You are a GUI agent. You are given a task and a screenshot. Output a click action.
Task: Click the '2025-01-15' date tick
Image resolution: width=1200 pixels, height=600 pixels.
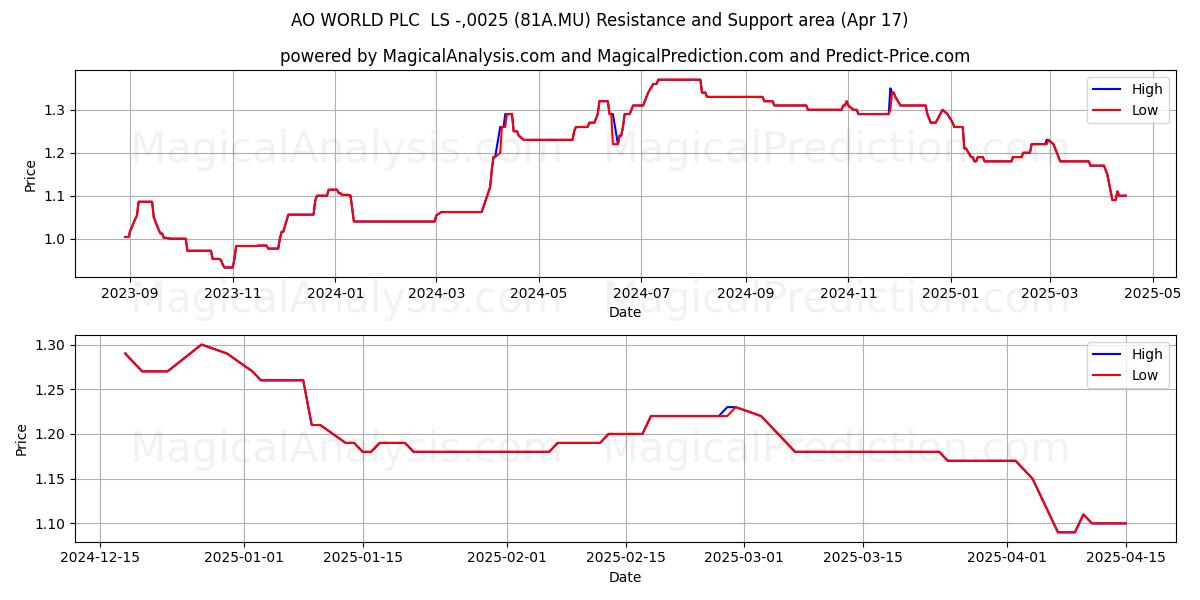(361, 558)
